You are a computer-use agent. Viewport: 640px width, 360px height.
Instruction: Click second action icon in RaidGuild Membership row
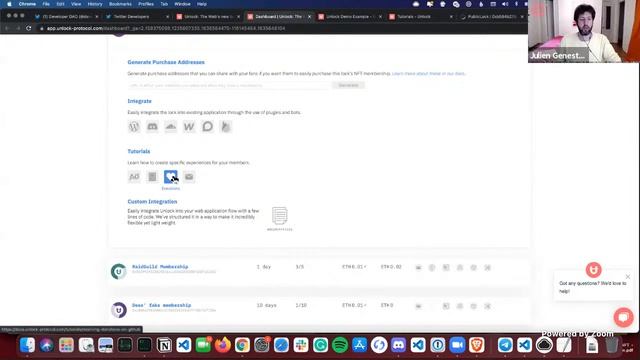[432, 268]
